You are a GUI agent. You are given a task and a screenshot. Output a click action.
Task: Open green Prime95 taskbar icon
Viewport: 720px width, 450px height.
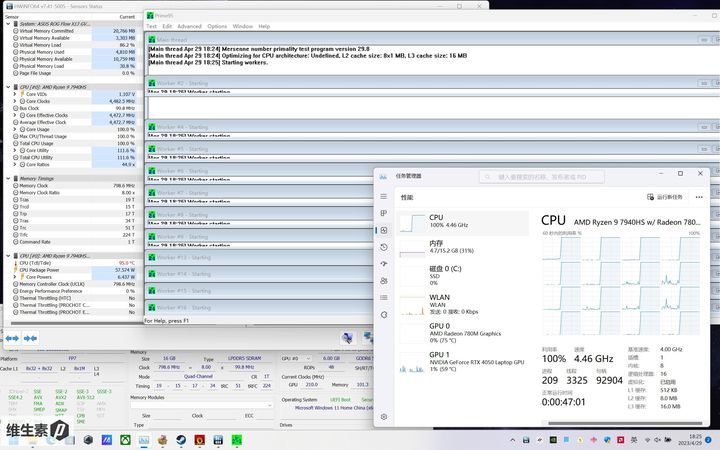point(236,440)
